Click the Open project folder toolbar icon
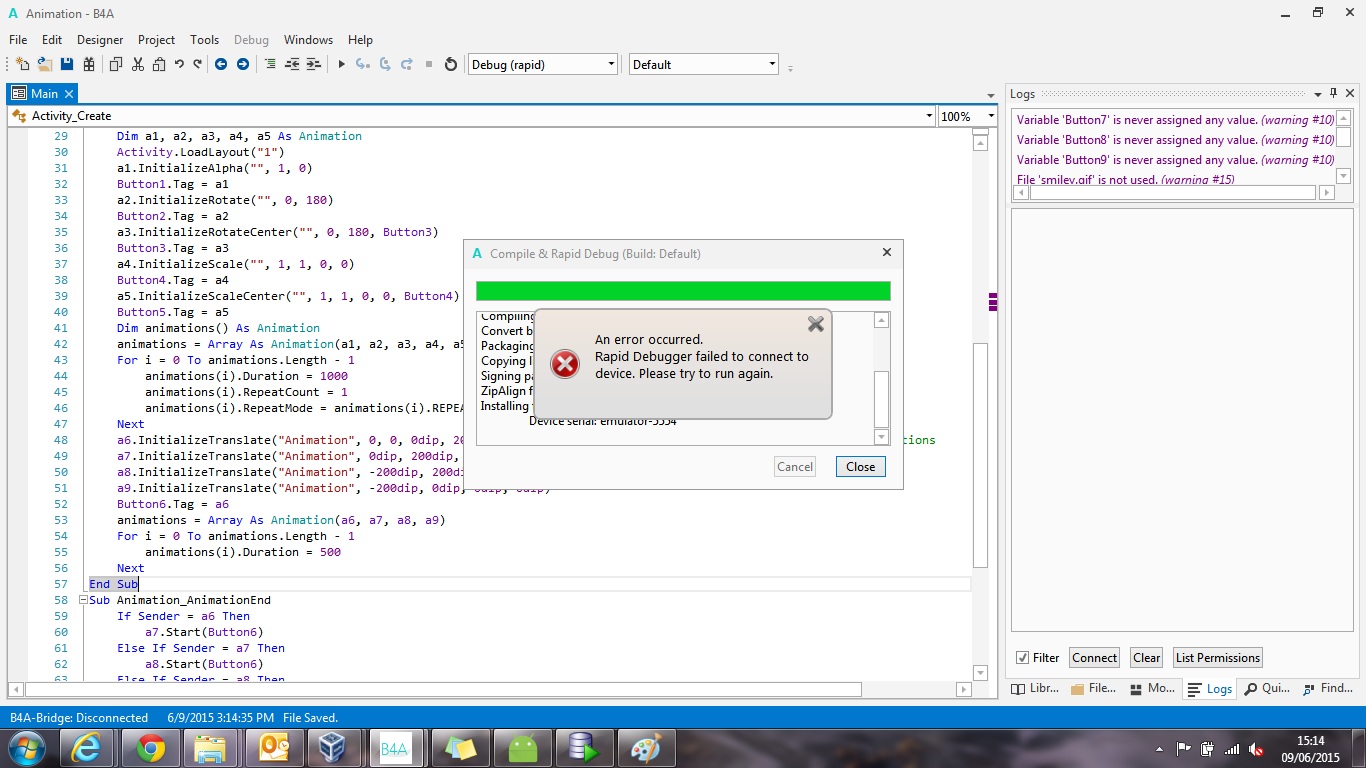Image resolution: width=1366 pixels, height=768 pixels. (45, 64)
